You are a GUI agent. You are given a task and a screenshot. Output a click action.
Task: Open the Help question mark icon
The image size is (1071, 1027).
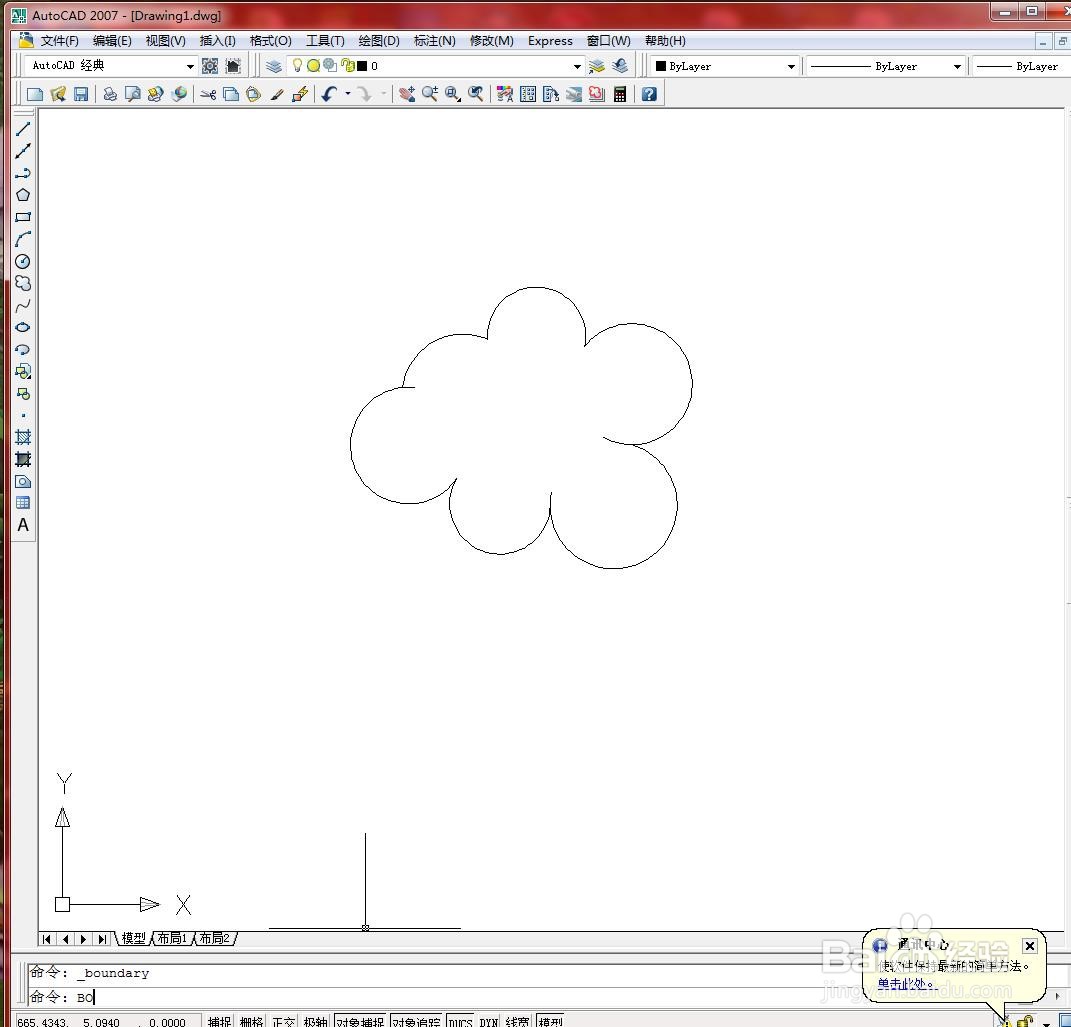click(x=649, y=94)
